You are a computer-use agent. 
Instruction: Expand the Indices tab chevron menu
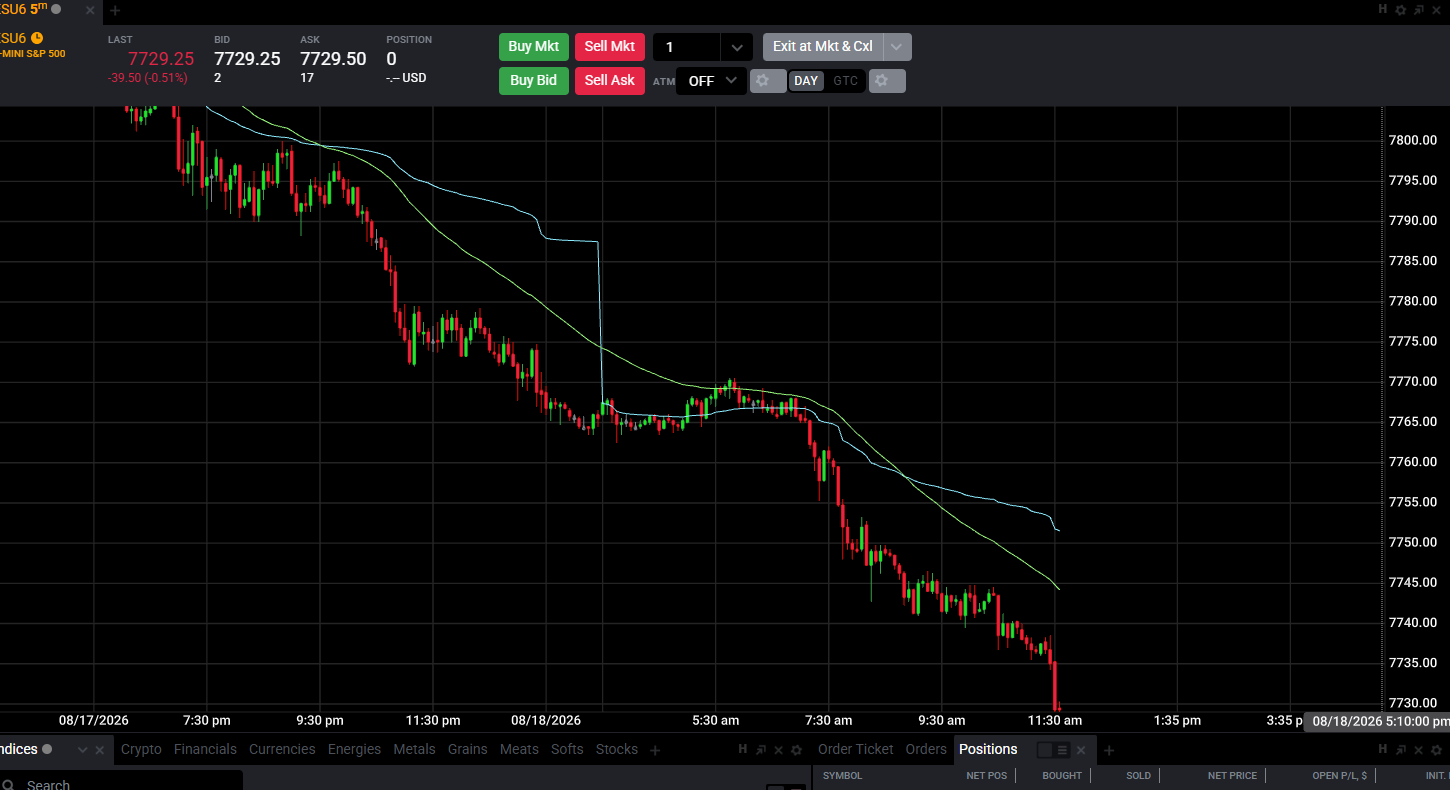82,750
